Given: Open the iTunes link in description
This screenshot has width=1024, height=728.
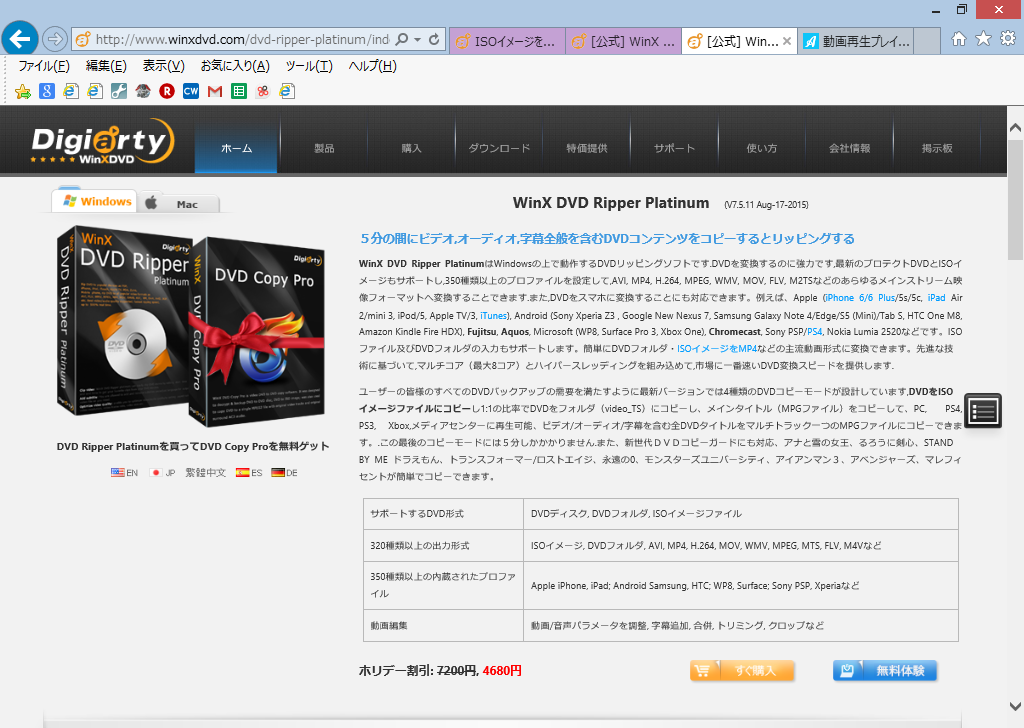Looking at the screenshot, I should (494, 315).
